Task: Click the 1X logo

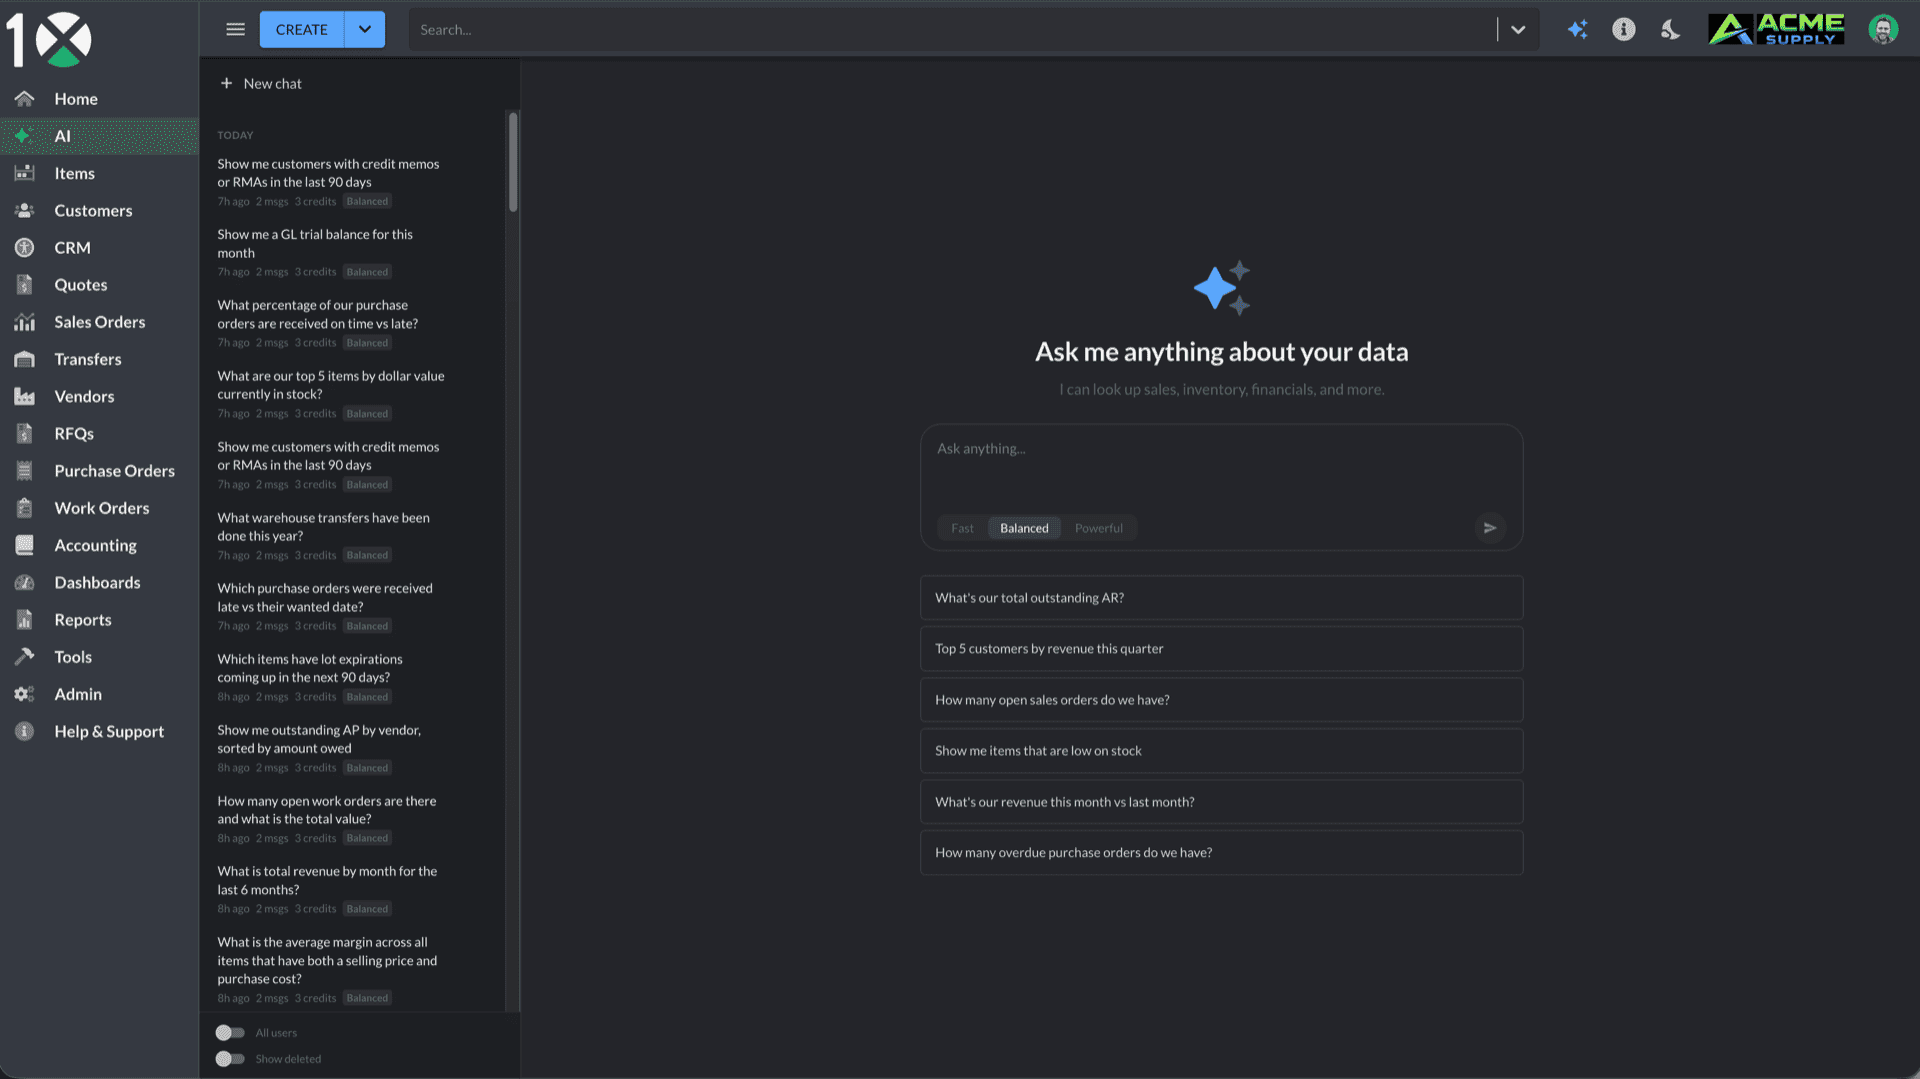Action: pyautogui.click(x=48, y=39)
